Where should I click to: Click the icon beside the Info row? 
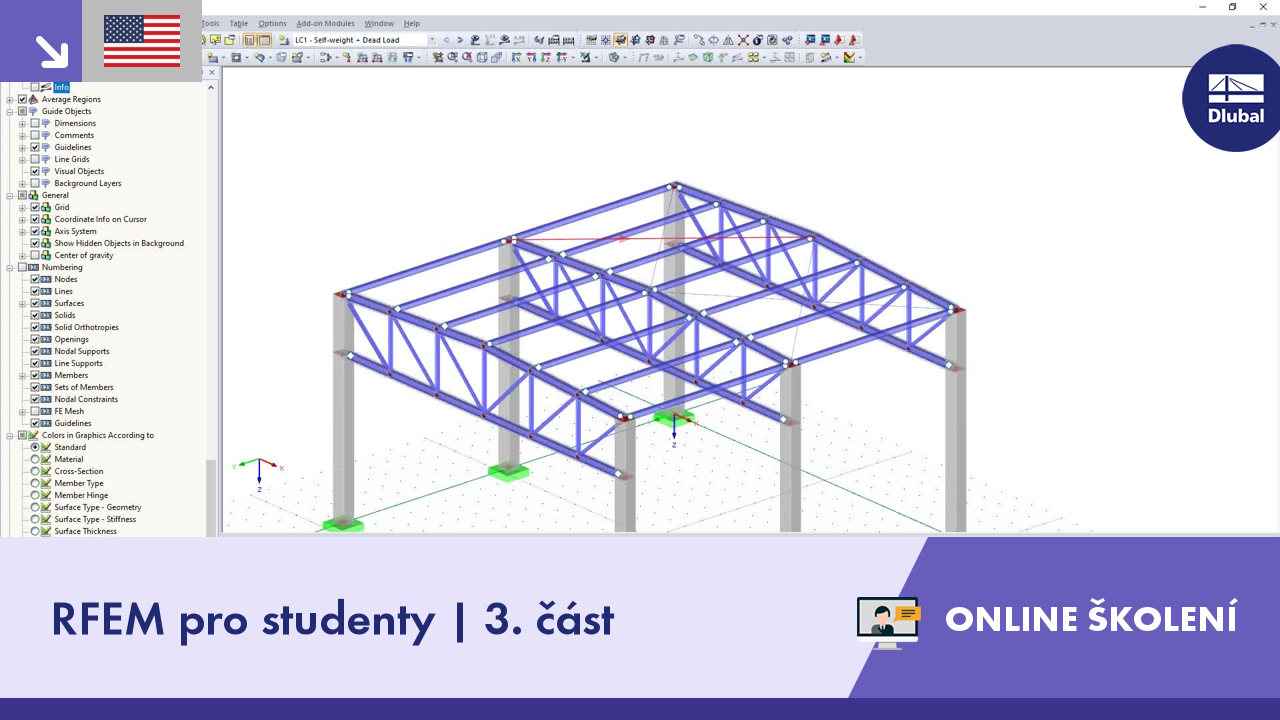pos(46,87)
